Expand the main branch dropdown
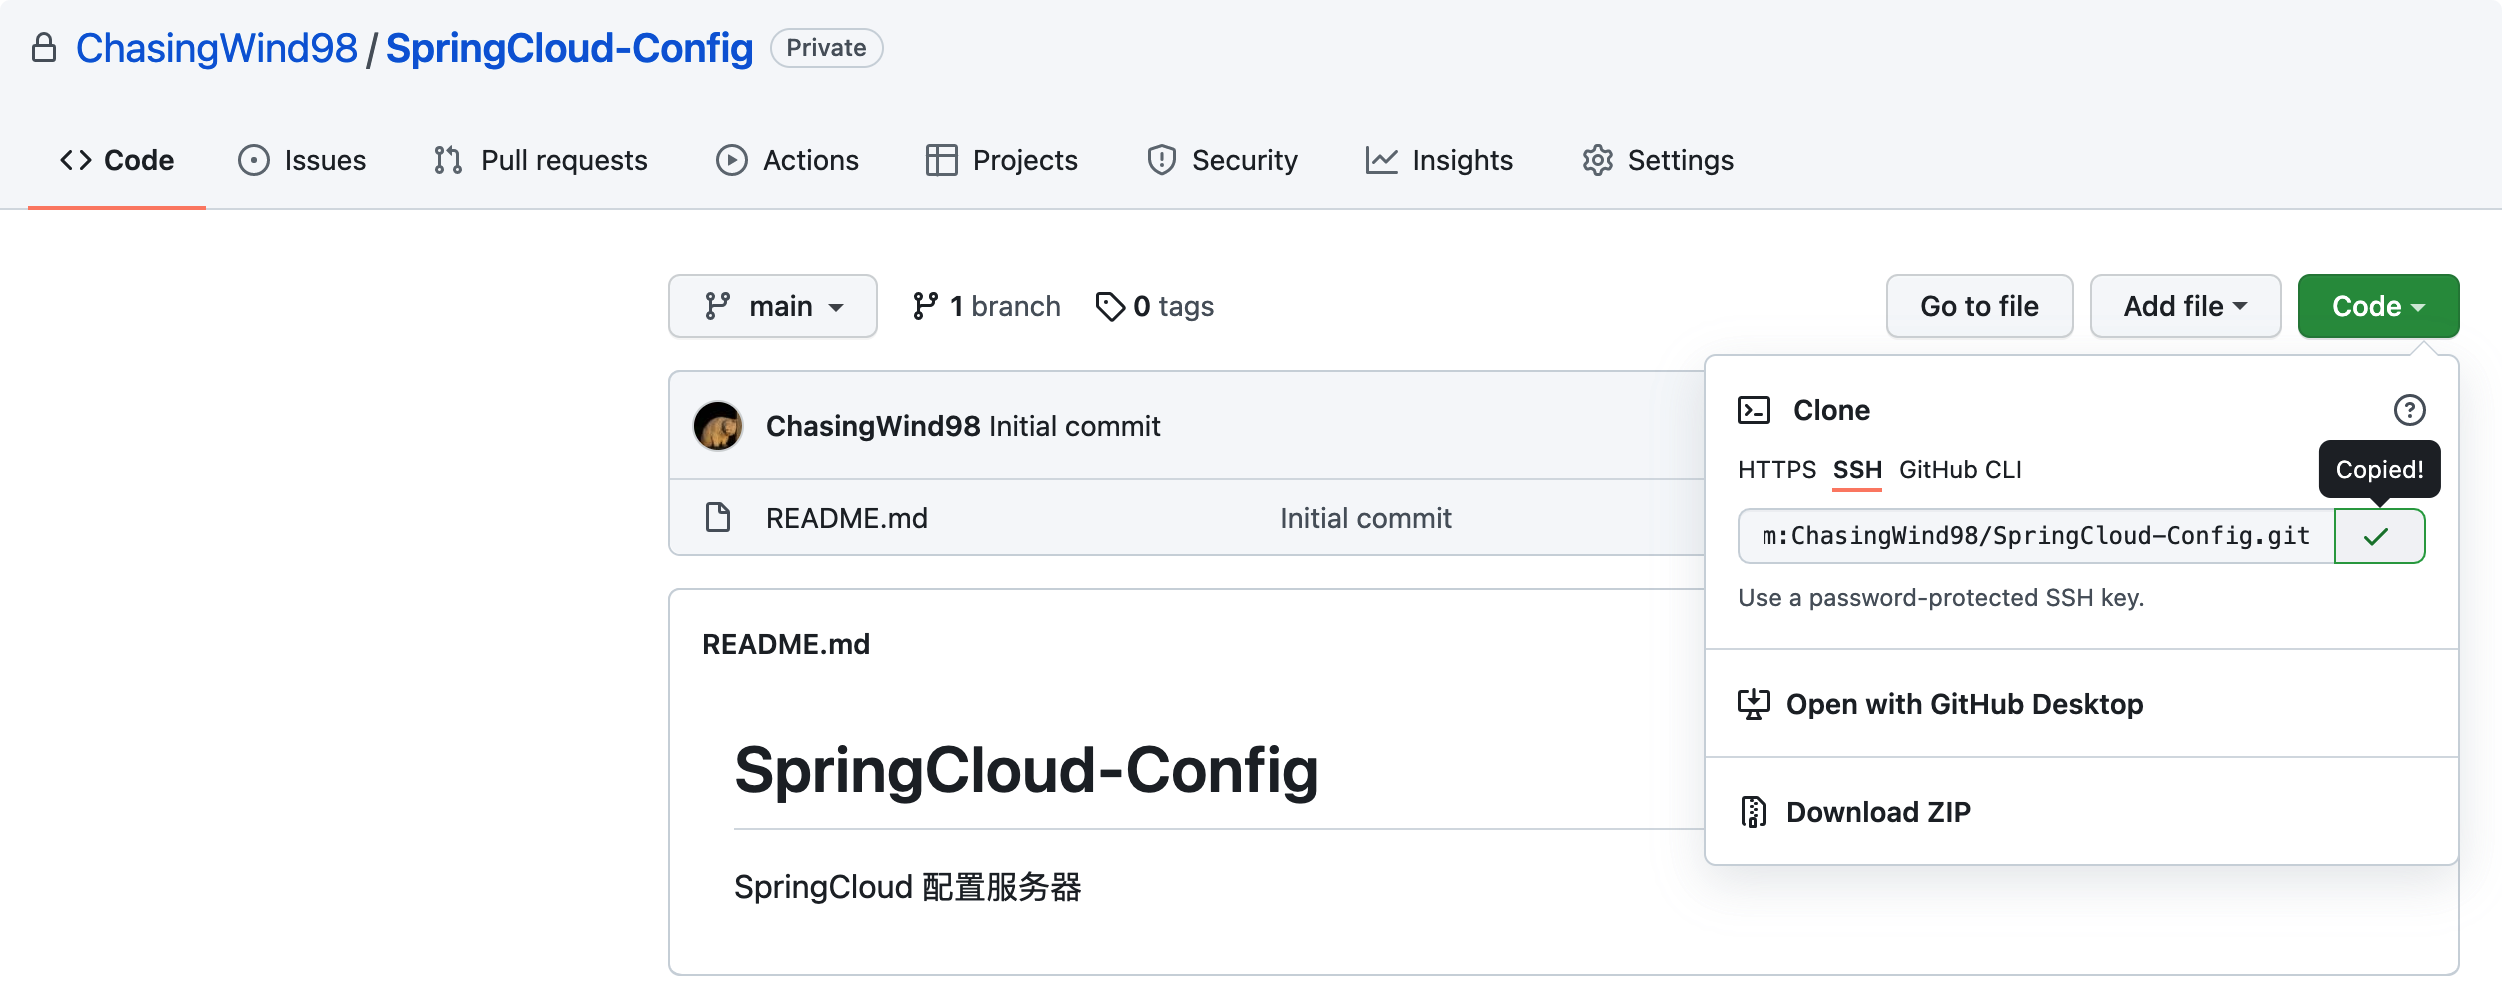2502x984 pixels. (x=773, y=306)
